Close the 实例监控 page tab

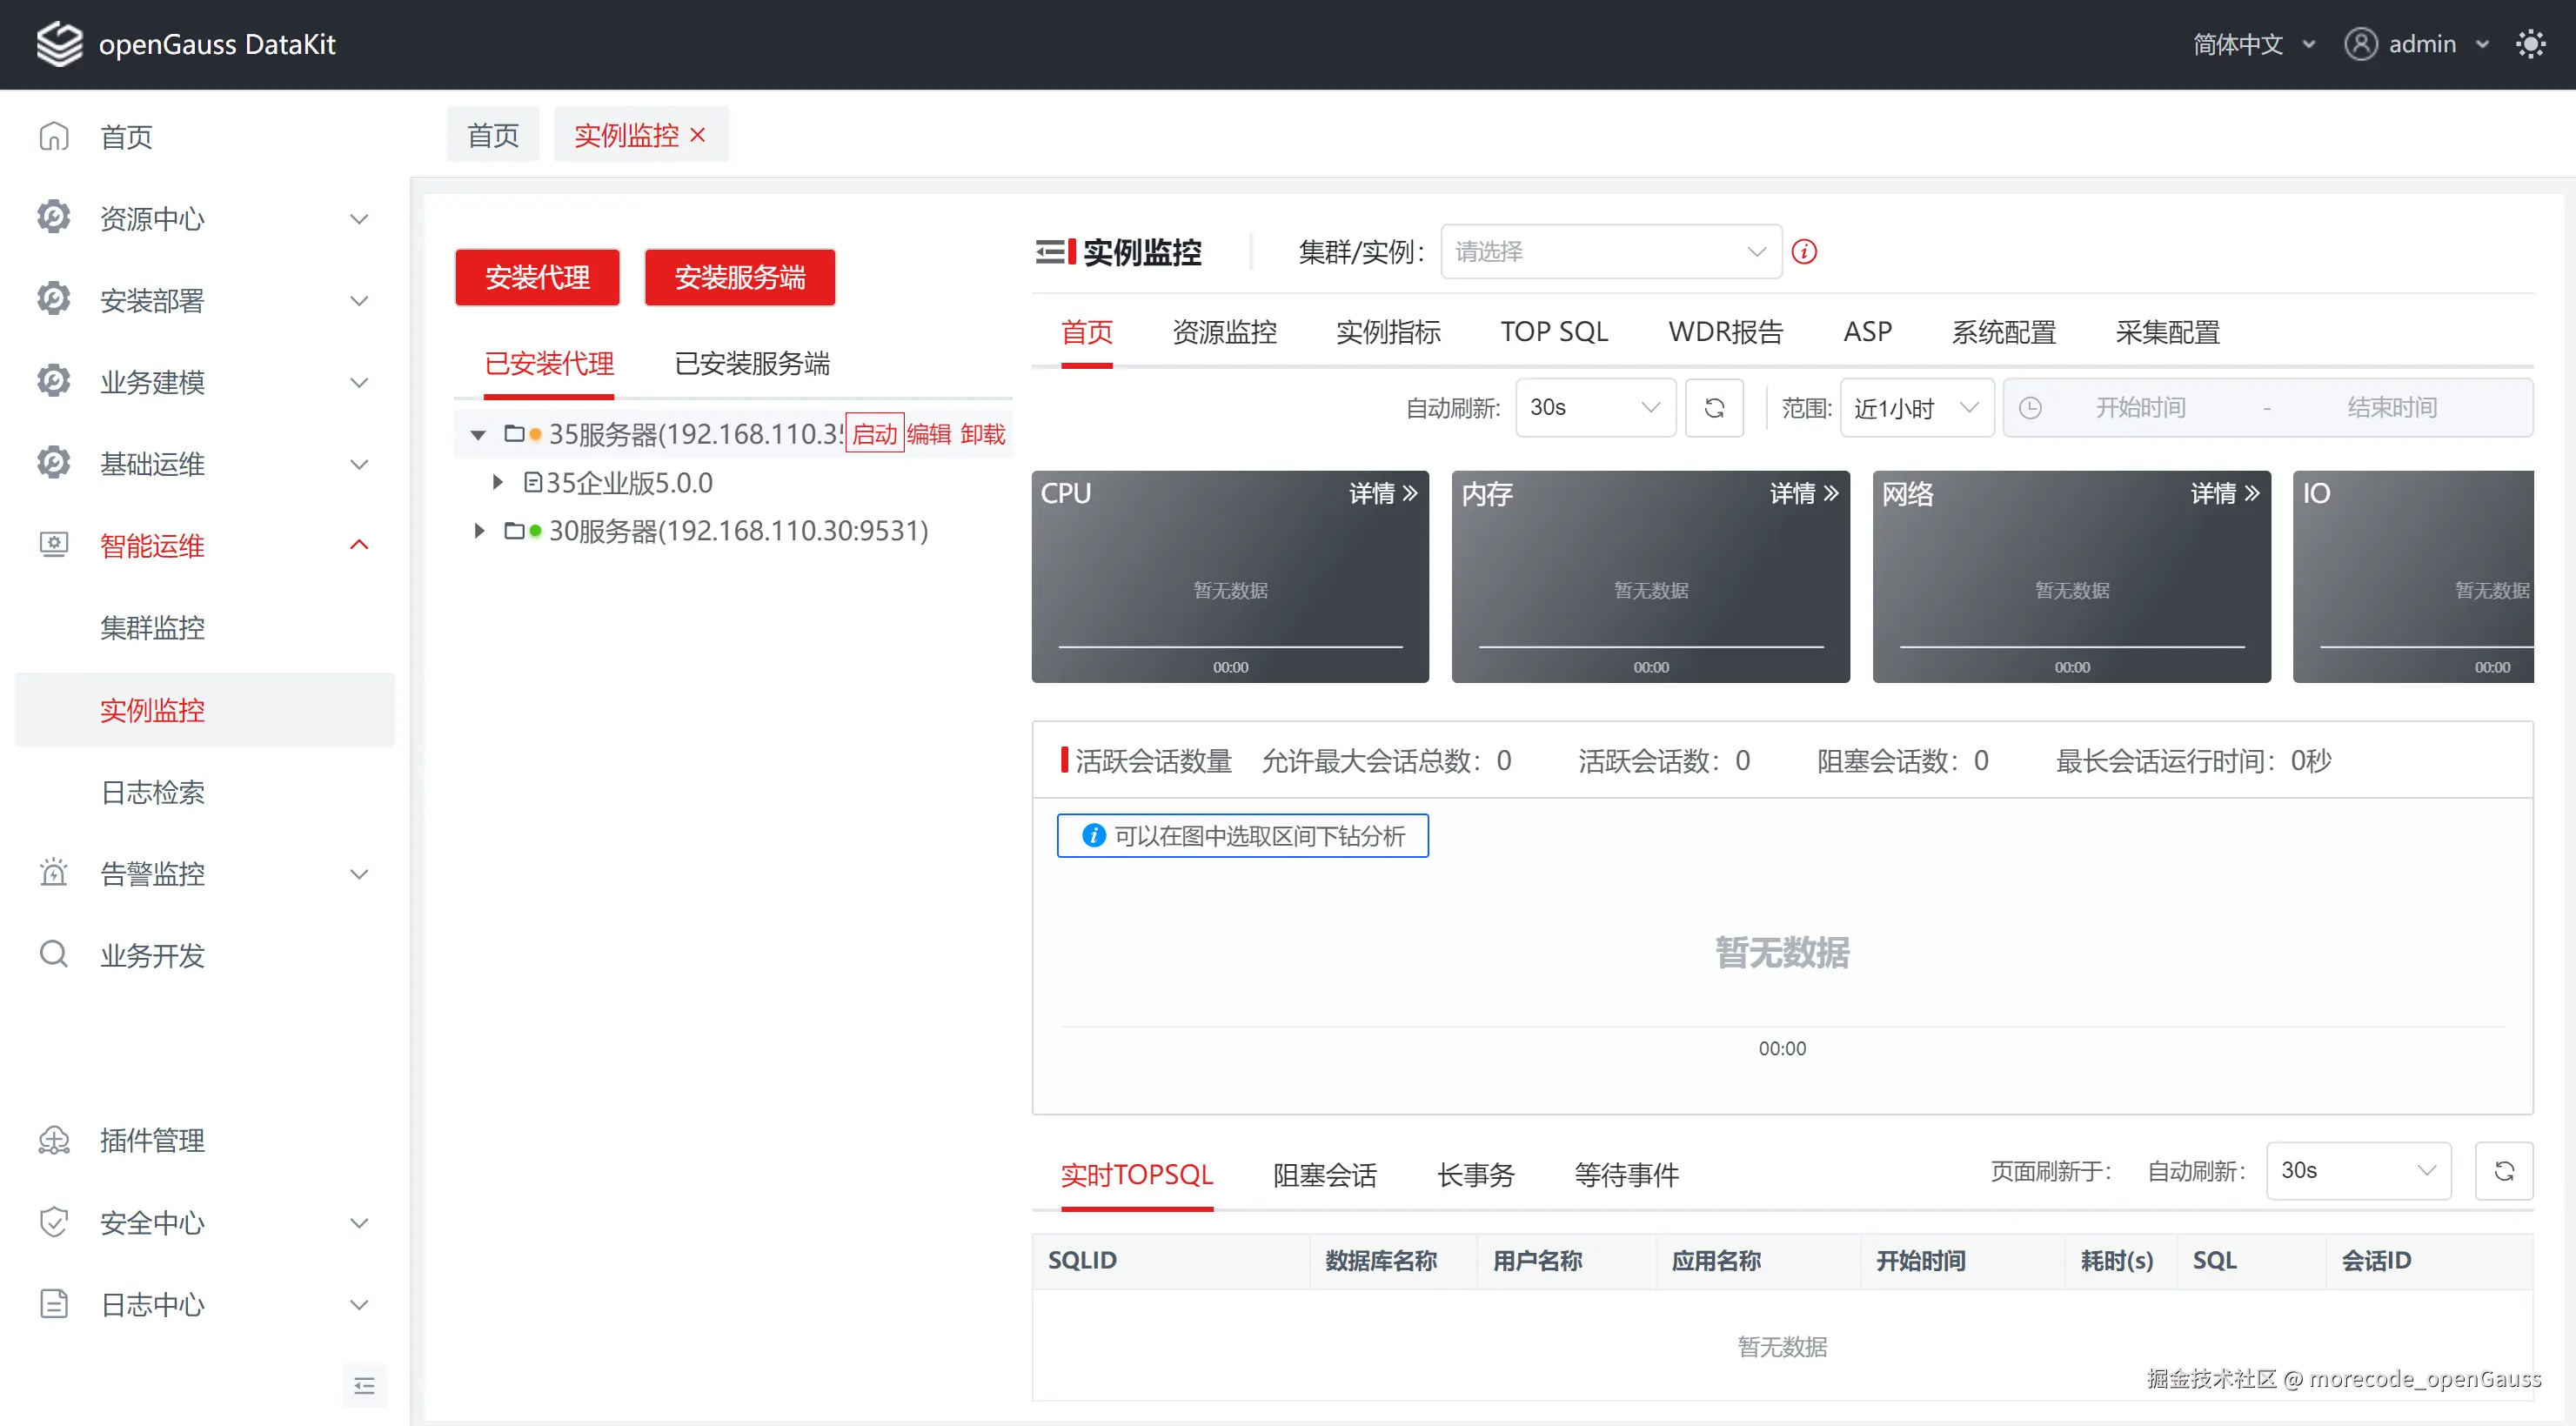[698, 135]
